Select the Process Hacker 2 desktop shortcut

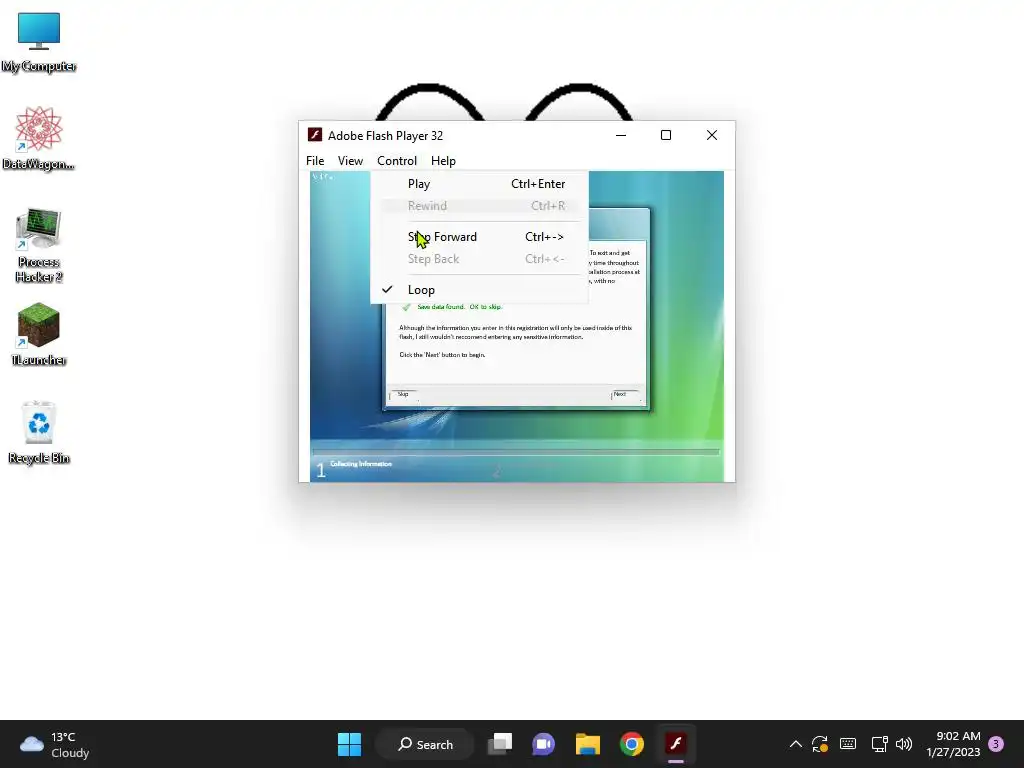click(39, 245)
